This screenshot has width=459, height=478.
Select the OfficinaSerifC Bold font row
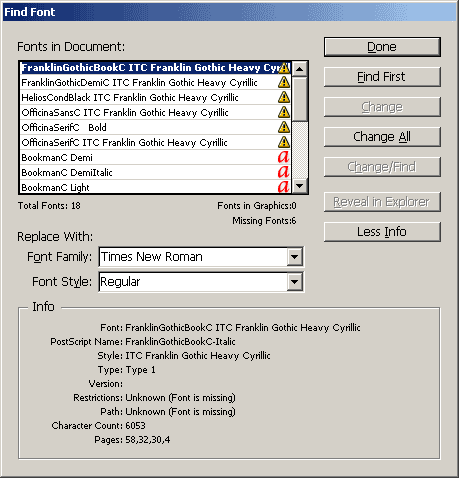[x=155, y=127]
